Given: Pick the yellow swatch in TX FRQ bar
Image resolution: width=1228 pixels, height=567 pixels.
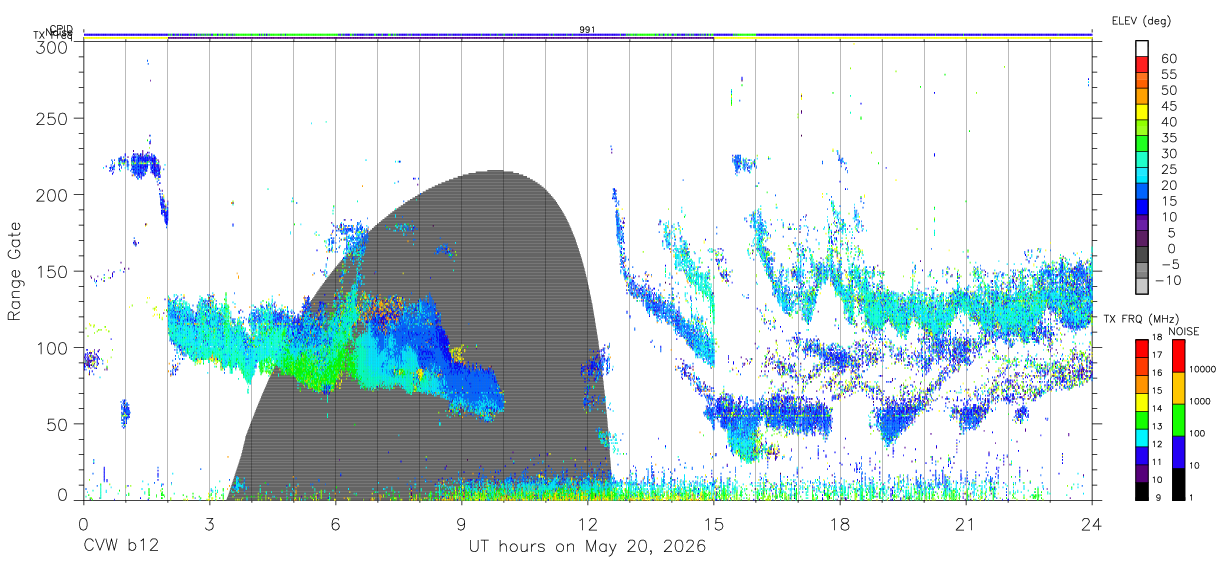Looking at the screenshot, I should tap(1141, 400).
